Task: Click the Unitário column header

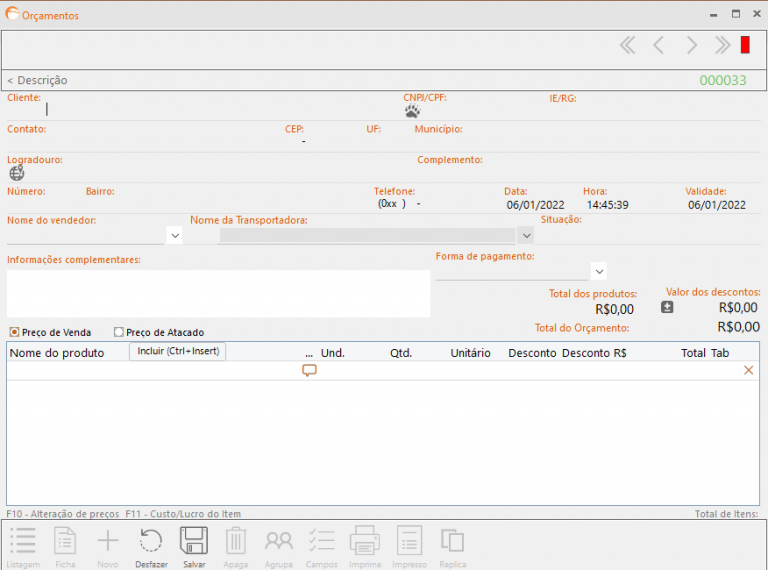Action: point(470,353)
